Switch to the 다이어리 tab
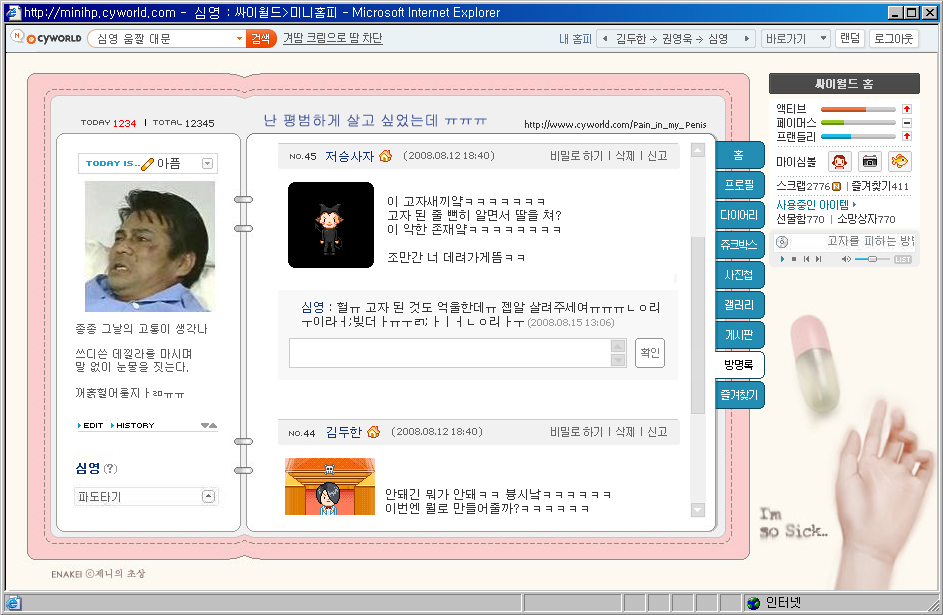 [738, 215]
